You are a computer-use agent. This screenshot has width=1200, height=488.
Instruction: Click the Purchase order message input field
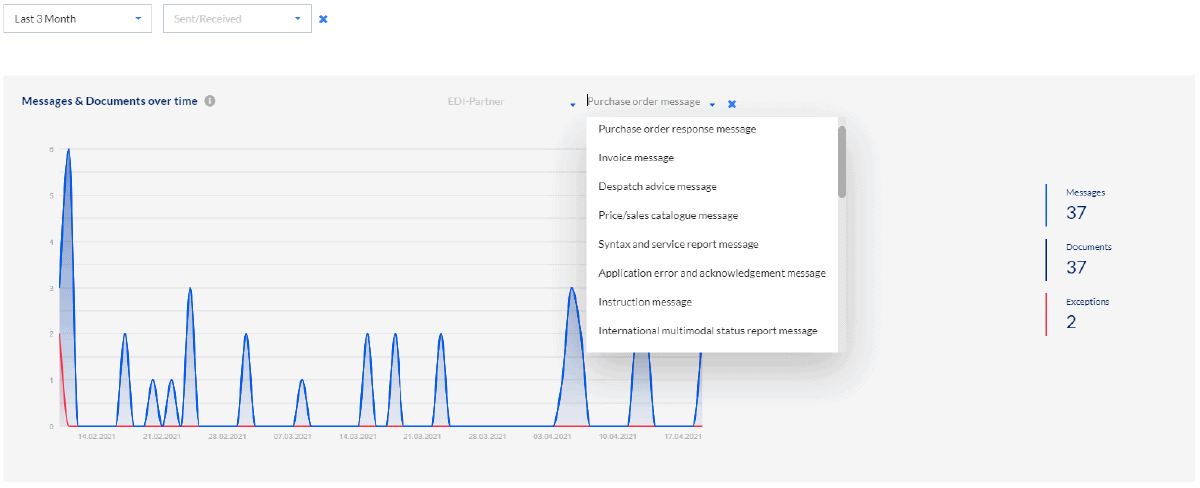pyautogui.click(x=644, y=102)
